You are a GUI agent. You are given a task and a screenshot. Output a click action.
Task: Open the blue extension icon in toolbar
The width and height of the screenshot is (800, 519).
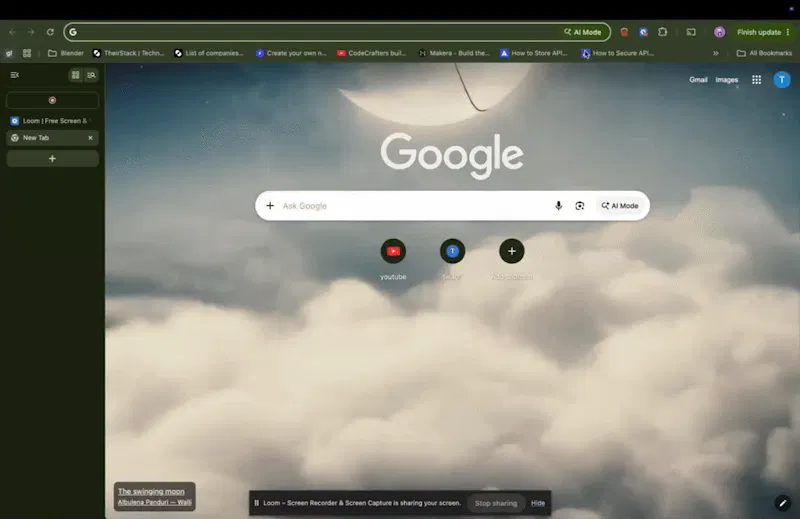[x=643, y=32]
